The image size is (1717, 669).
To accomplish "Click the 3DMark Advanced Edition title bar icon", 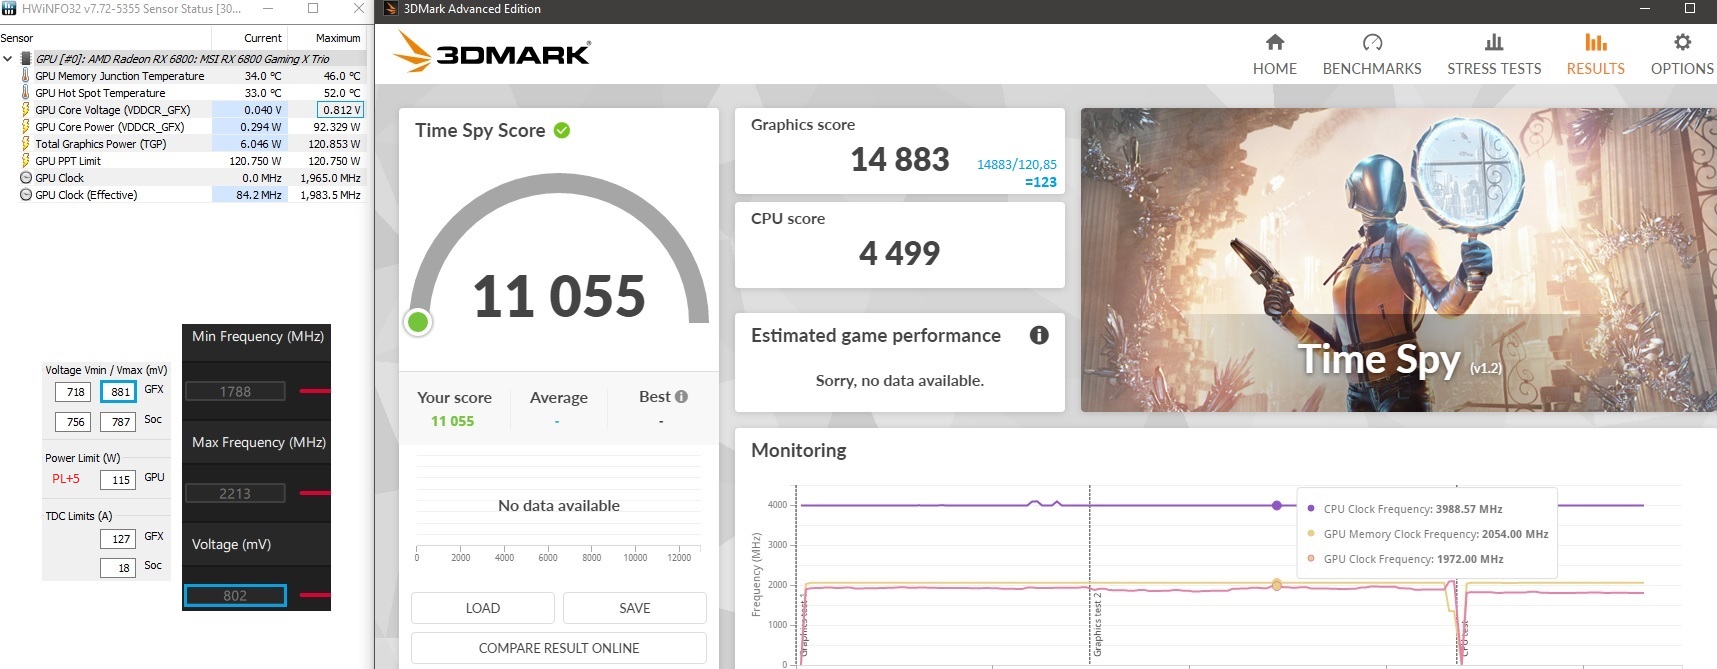I will point(391,9).
